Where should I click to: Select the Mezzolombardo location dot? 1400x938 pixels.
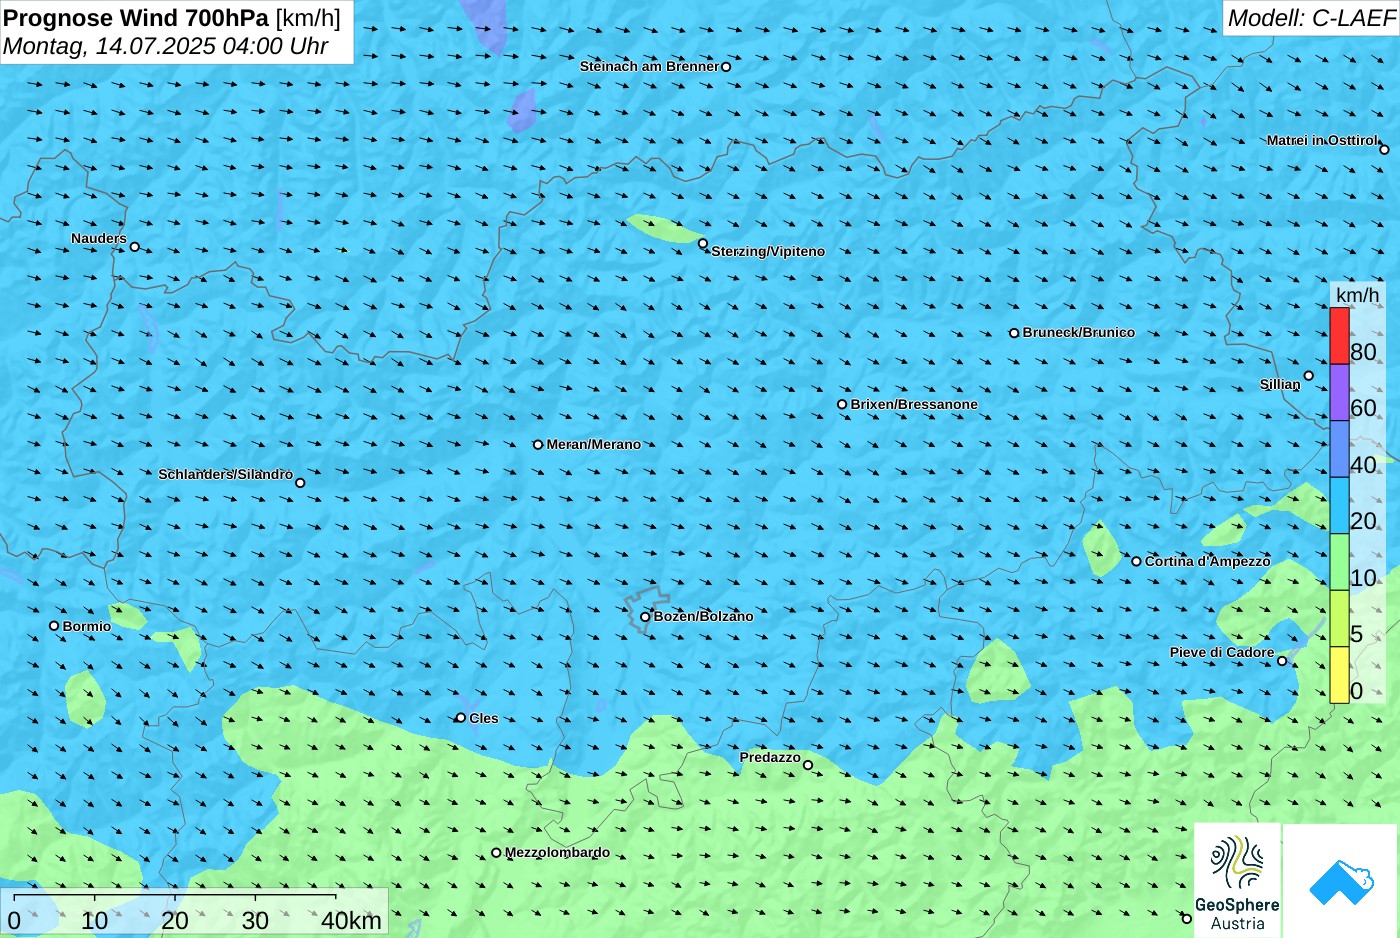click(x=496, y=853)
